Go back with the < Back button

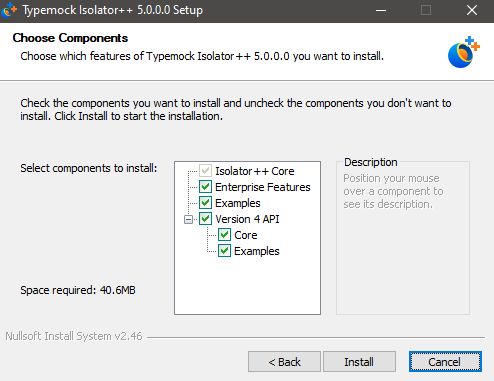[x=284, y=361]
